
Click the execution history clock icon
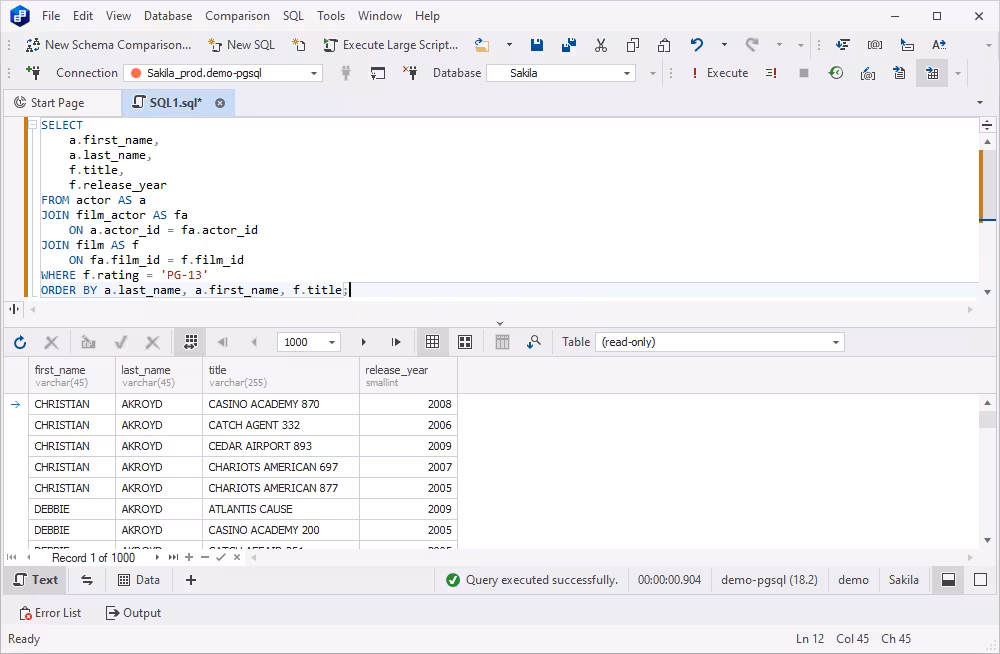pyautogui.click(x=835, y=73)
